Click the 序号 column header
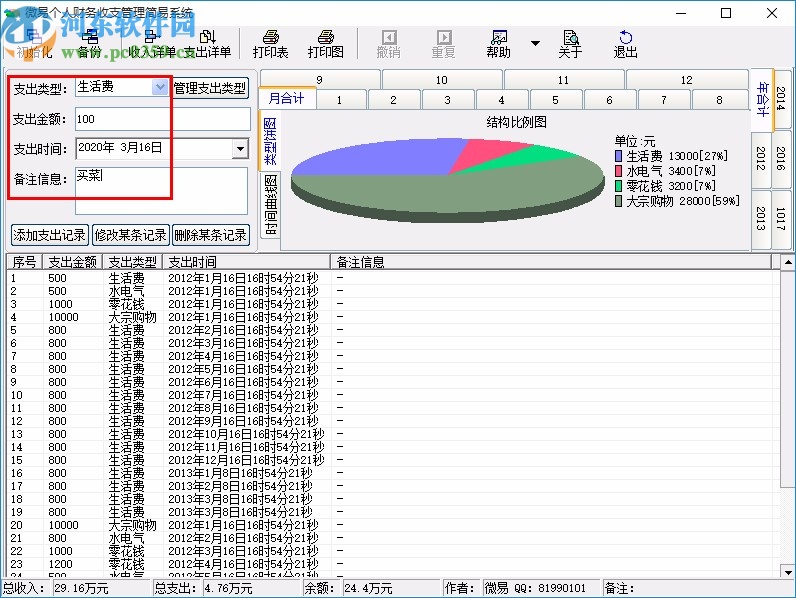This screenshot has width=796, height=598. (24, 262)
